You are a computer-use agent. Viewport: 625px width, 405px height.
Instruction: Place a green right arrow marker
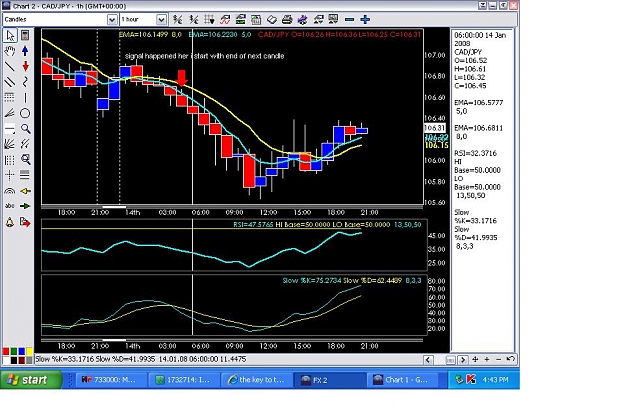click(x=25, y=206)
